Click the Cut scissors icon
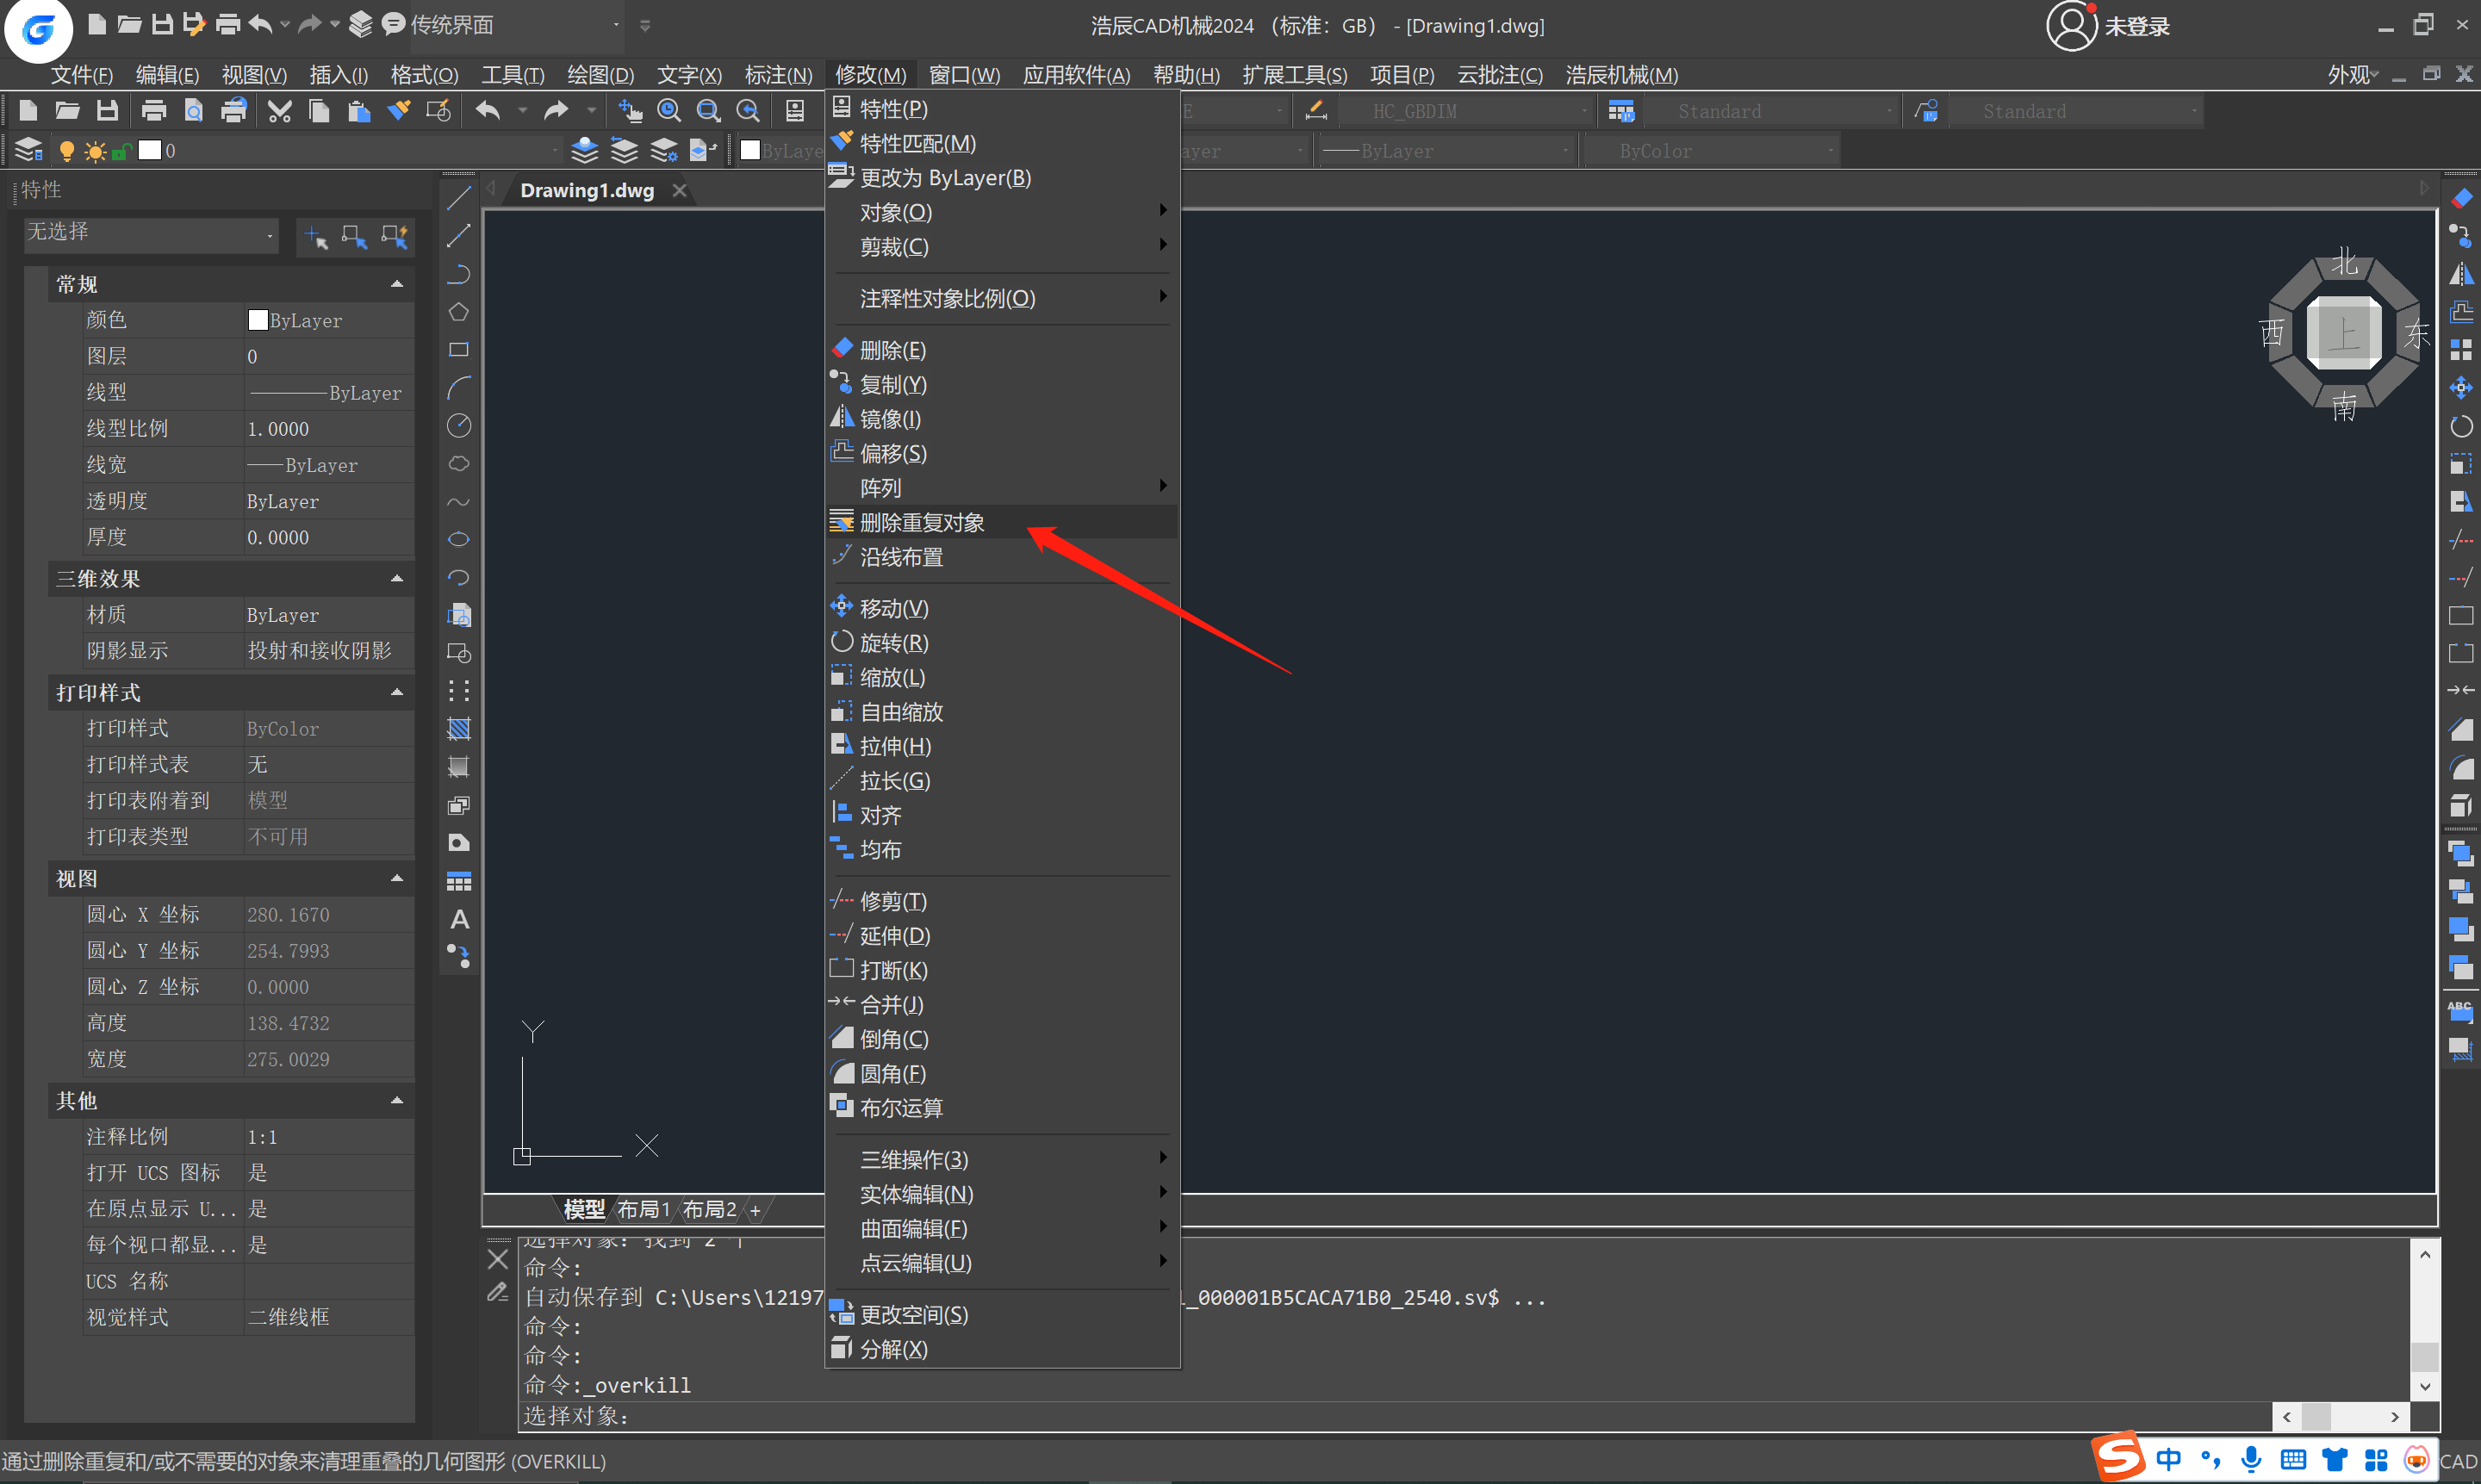 [x=279, y=111]
